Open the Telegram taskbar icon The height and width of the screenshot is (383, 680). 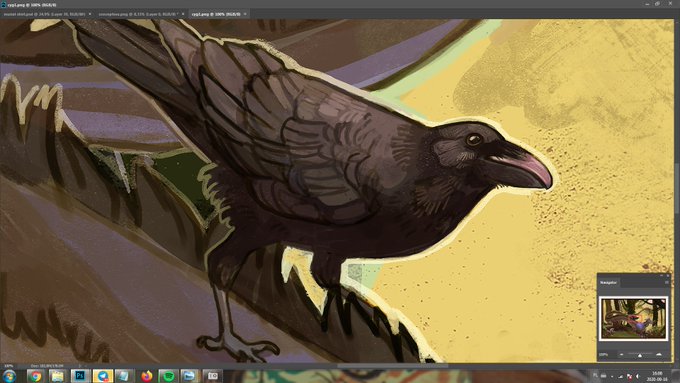[102, 376]
